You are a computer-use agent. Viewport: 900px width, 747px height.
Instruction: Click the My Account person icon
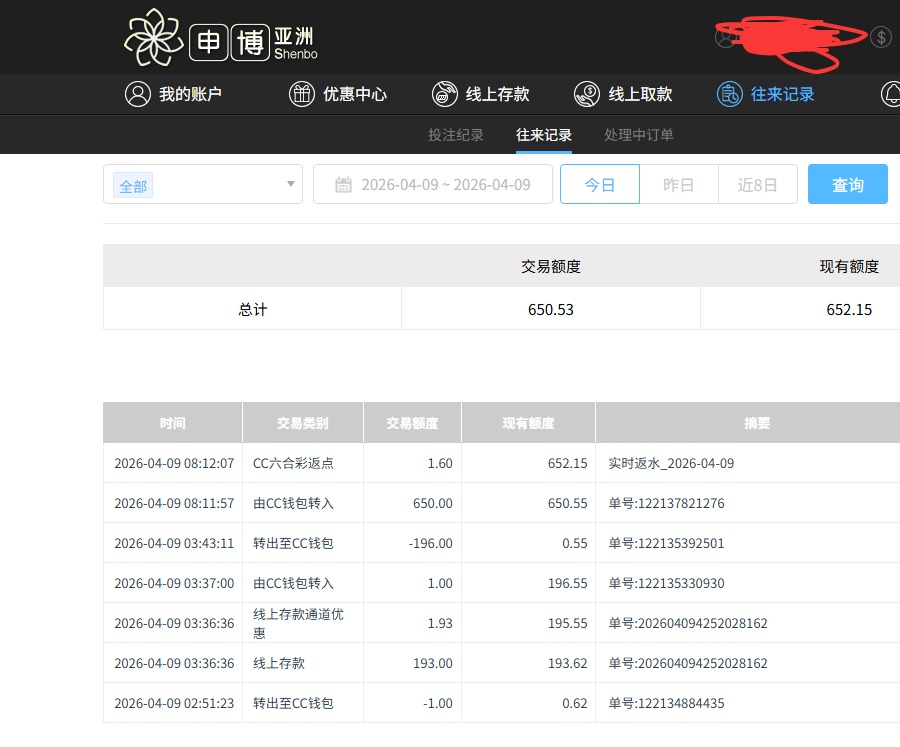pyautogui.click(x=137, y=94)
